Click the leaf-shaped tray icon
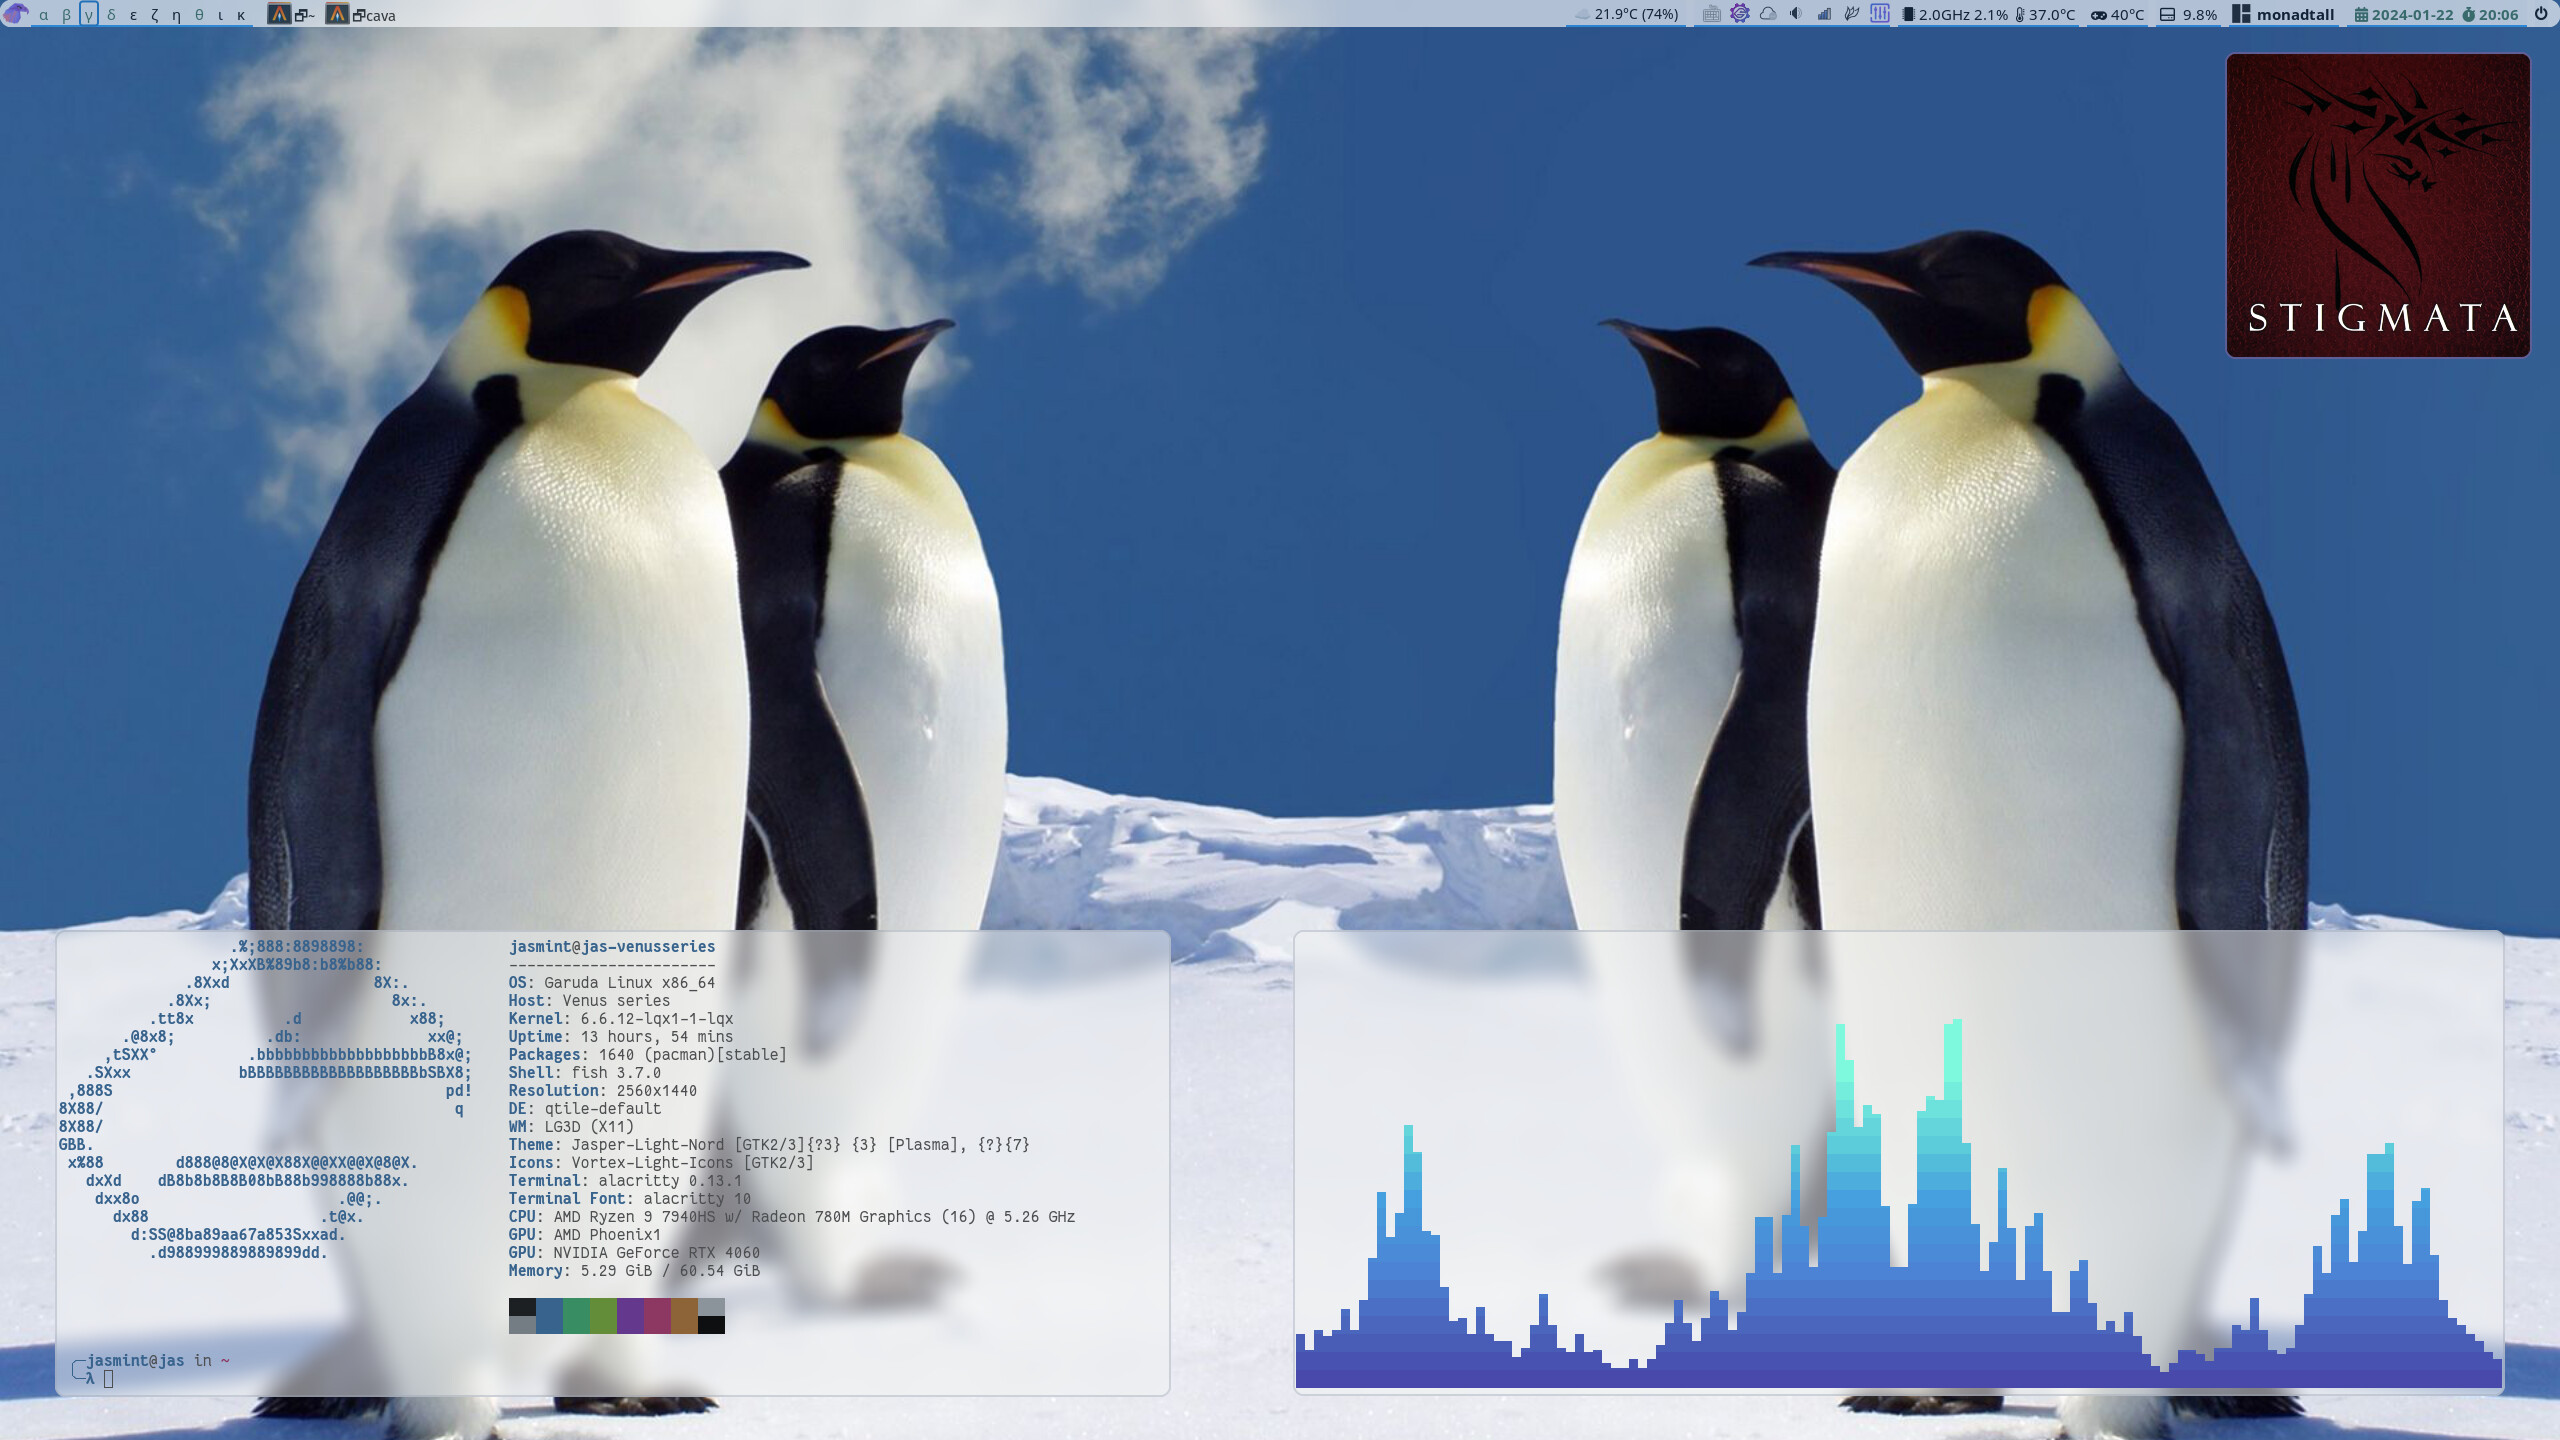Screen dimensions: 2560x1440 coord(1852,14)
